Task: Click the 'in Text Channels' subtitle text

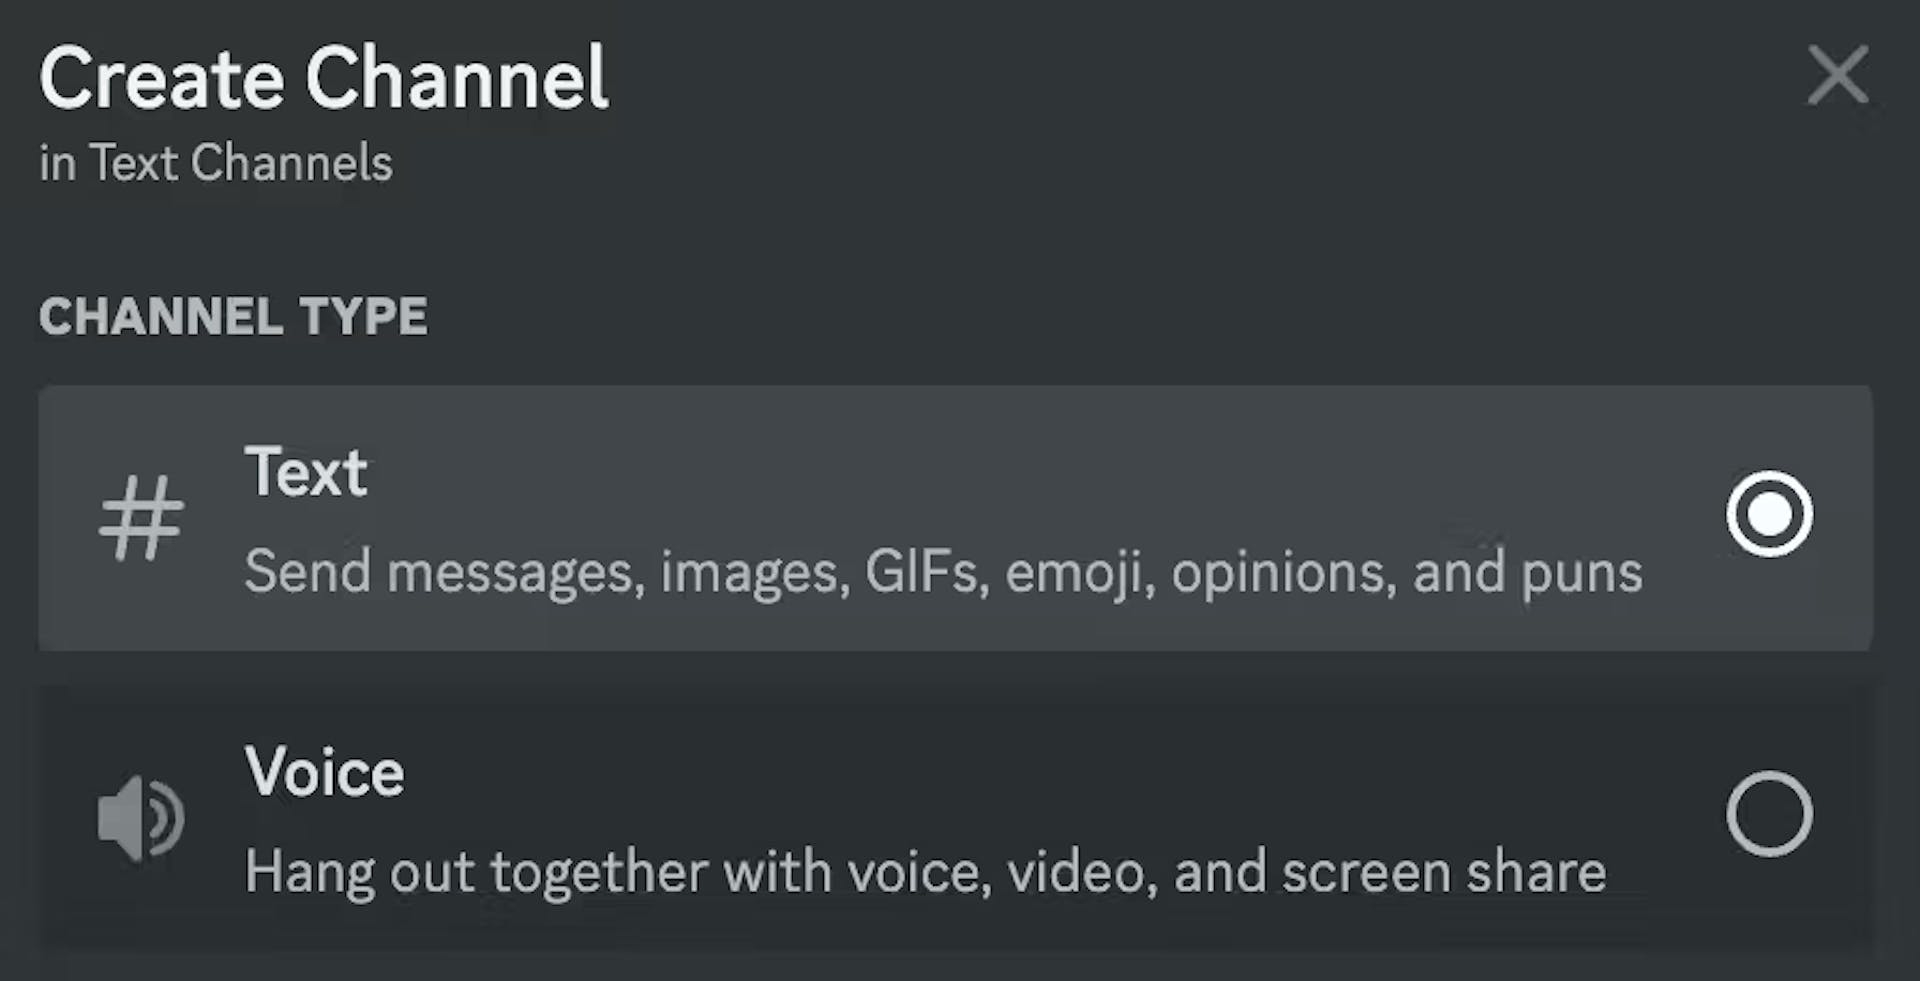Action: coord(216,162)
